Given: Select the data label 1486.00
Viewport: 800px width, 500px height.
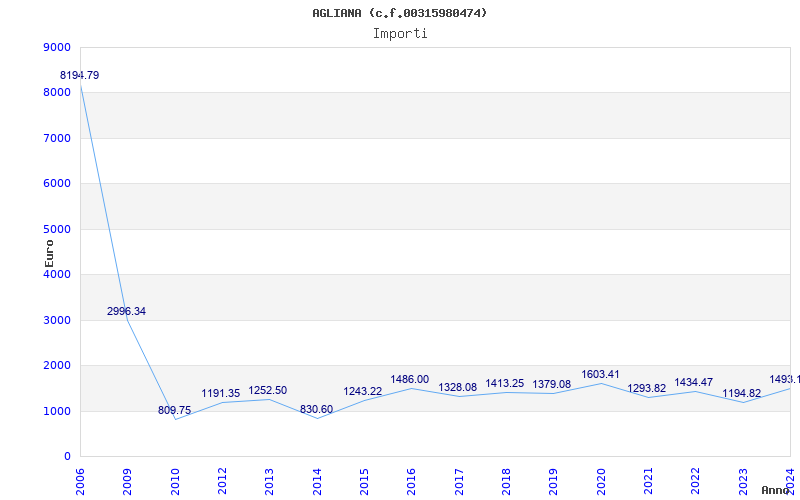Looking at the screenshot, I should tap(410, 380).
